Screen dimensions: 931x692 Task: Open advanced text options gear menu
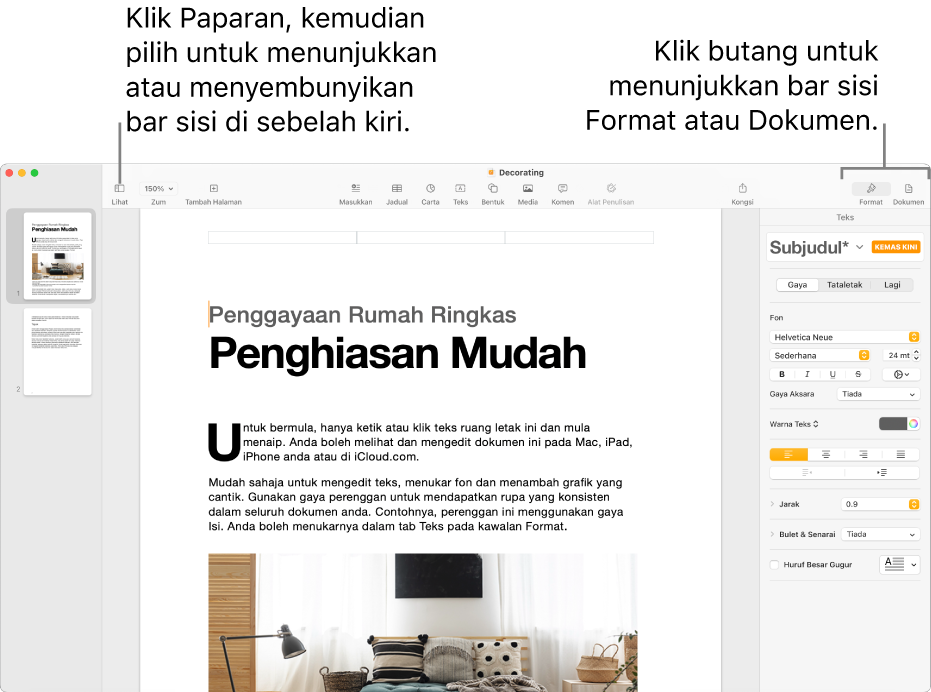(x=901, y=374)
